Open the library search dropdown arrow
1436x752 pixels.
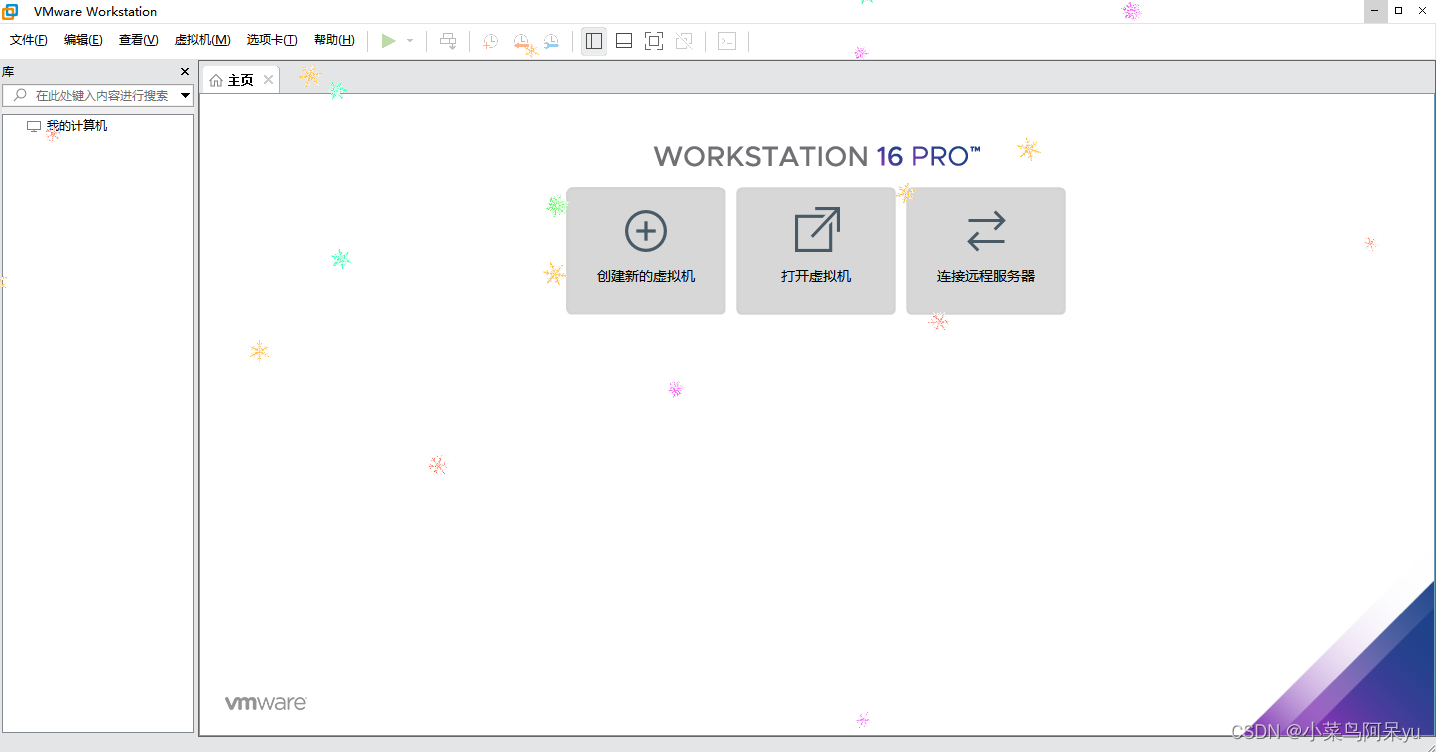[185, 96]
